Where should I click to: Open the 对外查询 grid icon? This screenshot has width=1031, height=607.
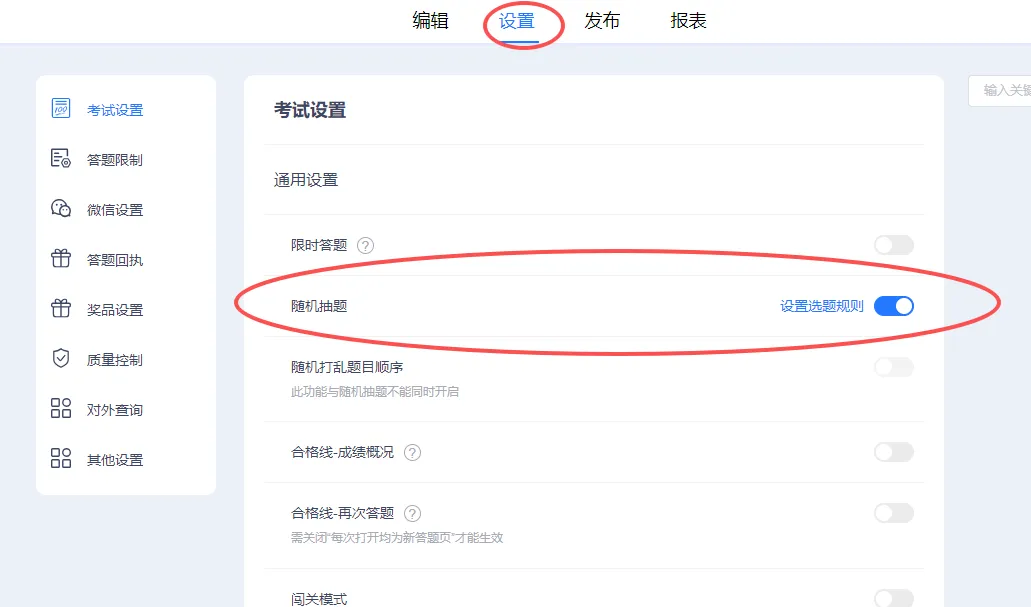[60, 408]
